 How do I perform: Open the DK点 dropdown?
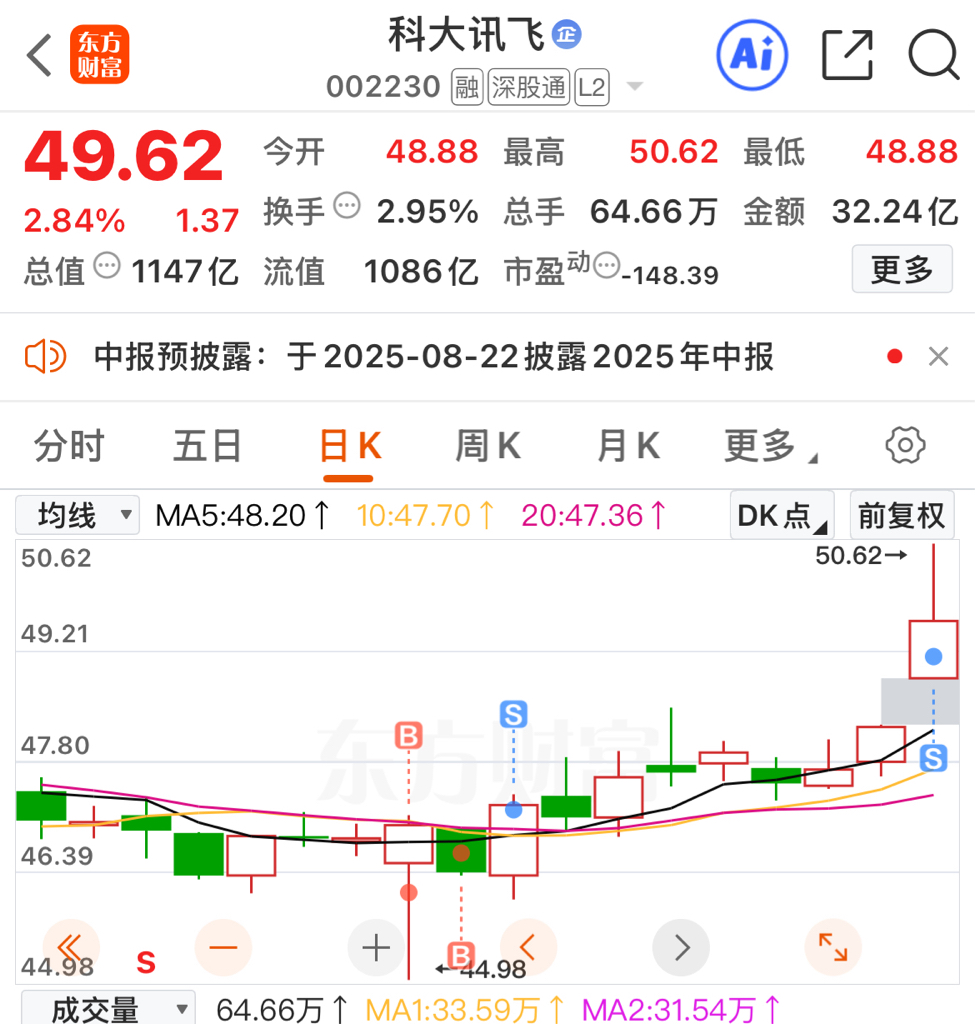click(x=782, y=516)
